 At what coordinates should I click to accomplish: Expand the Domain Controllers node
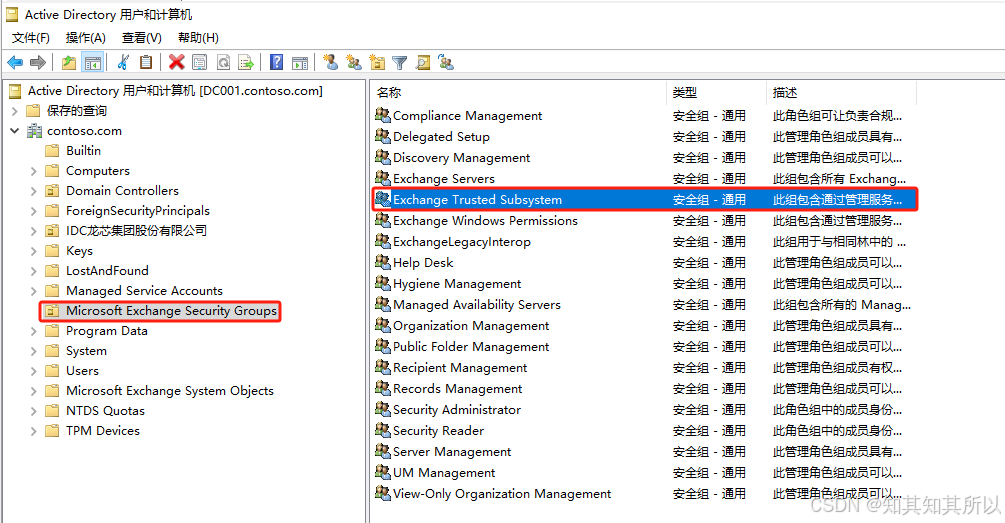pos(33,191)
